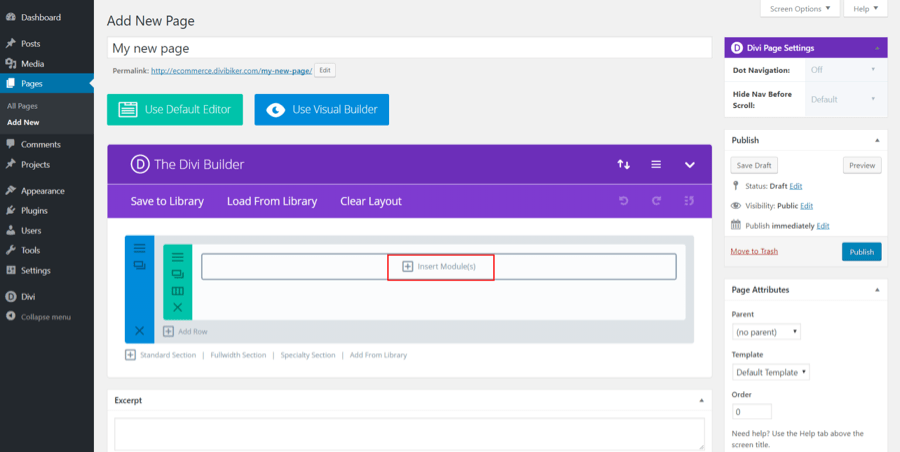Edit the permalink slug
Screen dimensions: 900x452
click(x=325, y=70)
